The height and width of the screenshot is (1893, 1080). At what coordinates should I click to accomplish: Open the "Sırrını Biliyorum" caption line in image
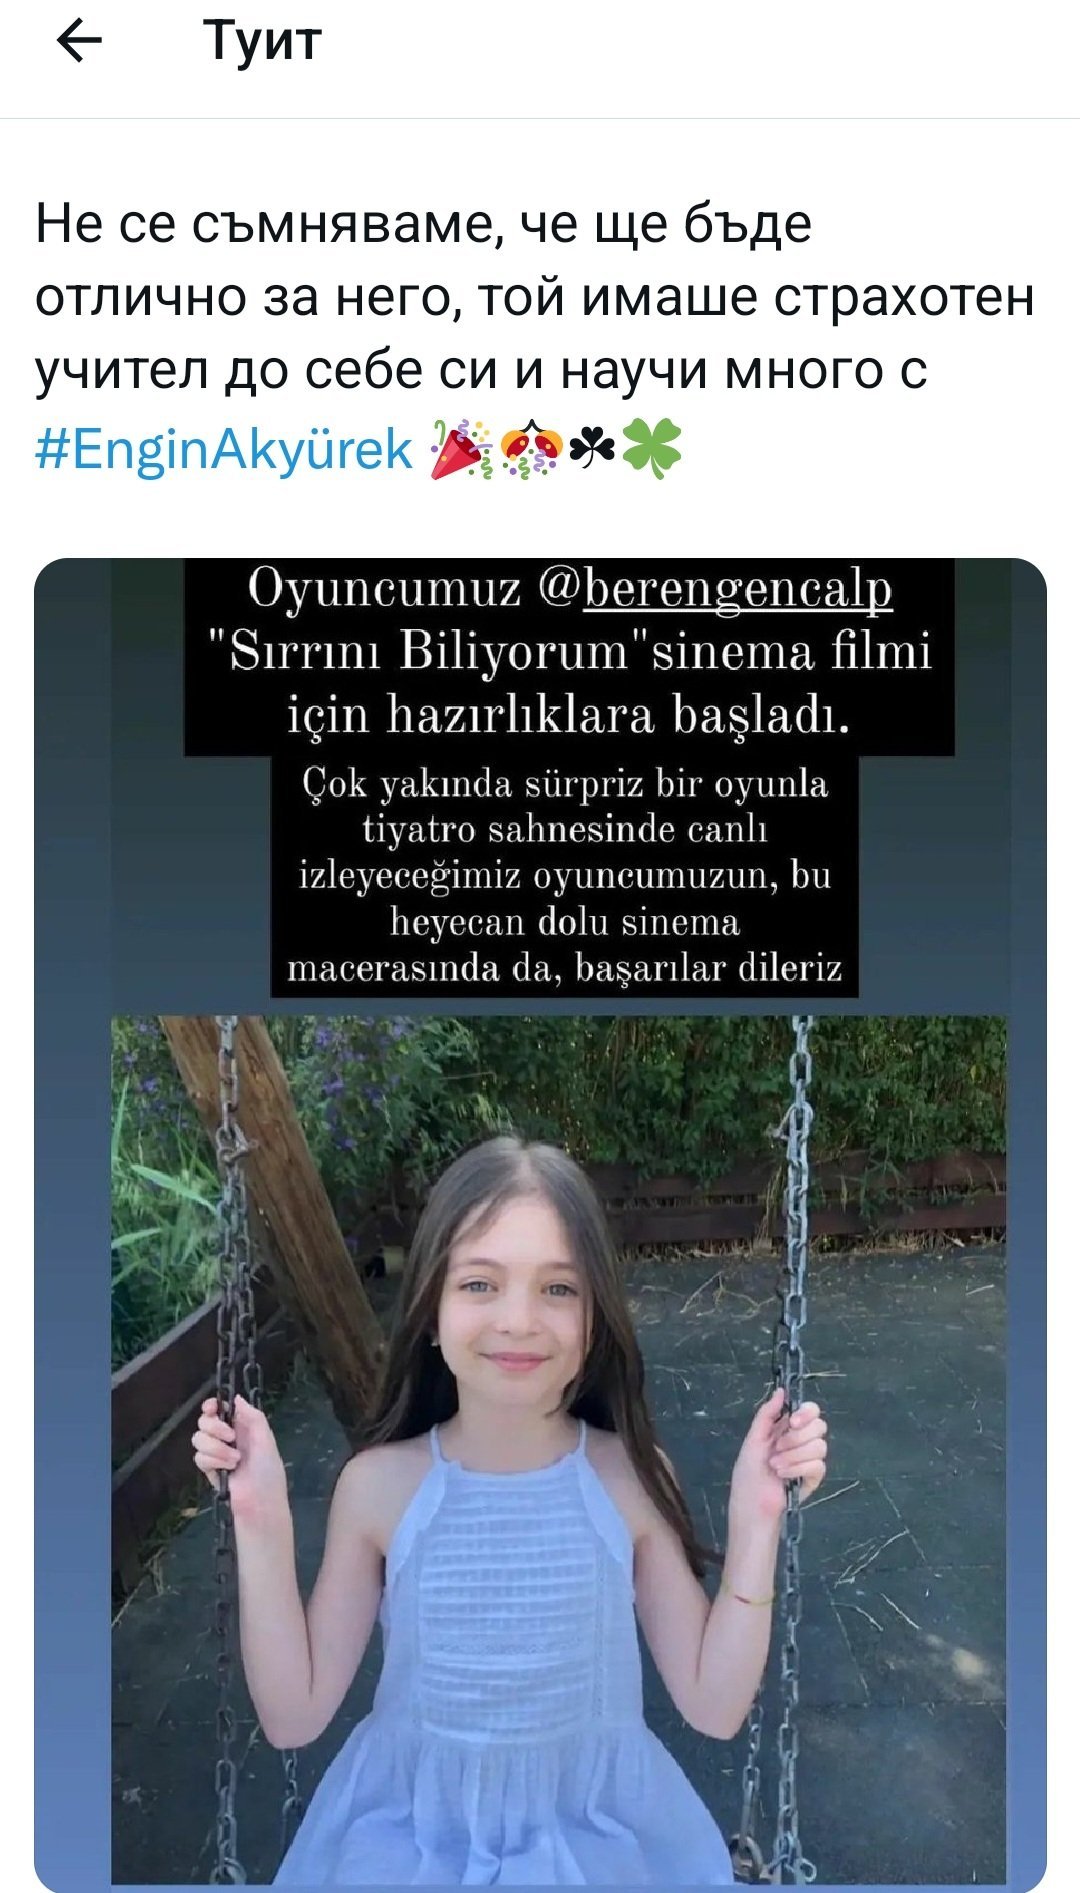(569, 651)
